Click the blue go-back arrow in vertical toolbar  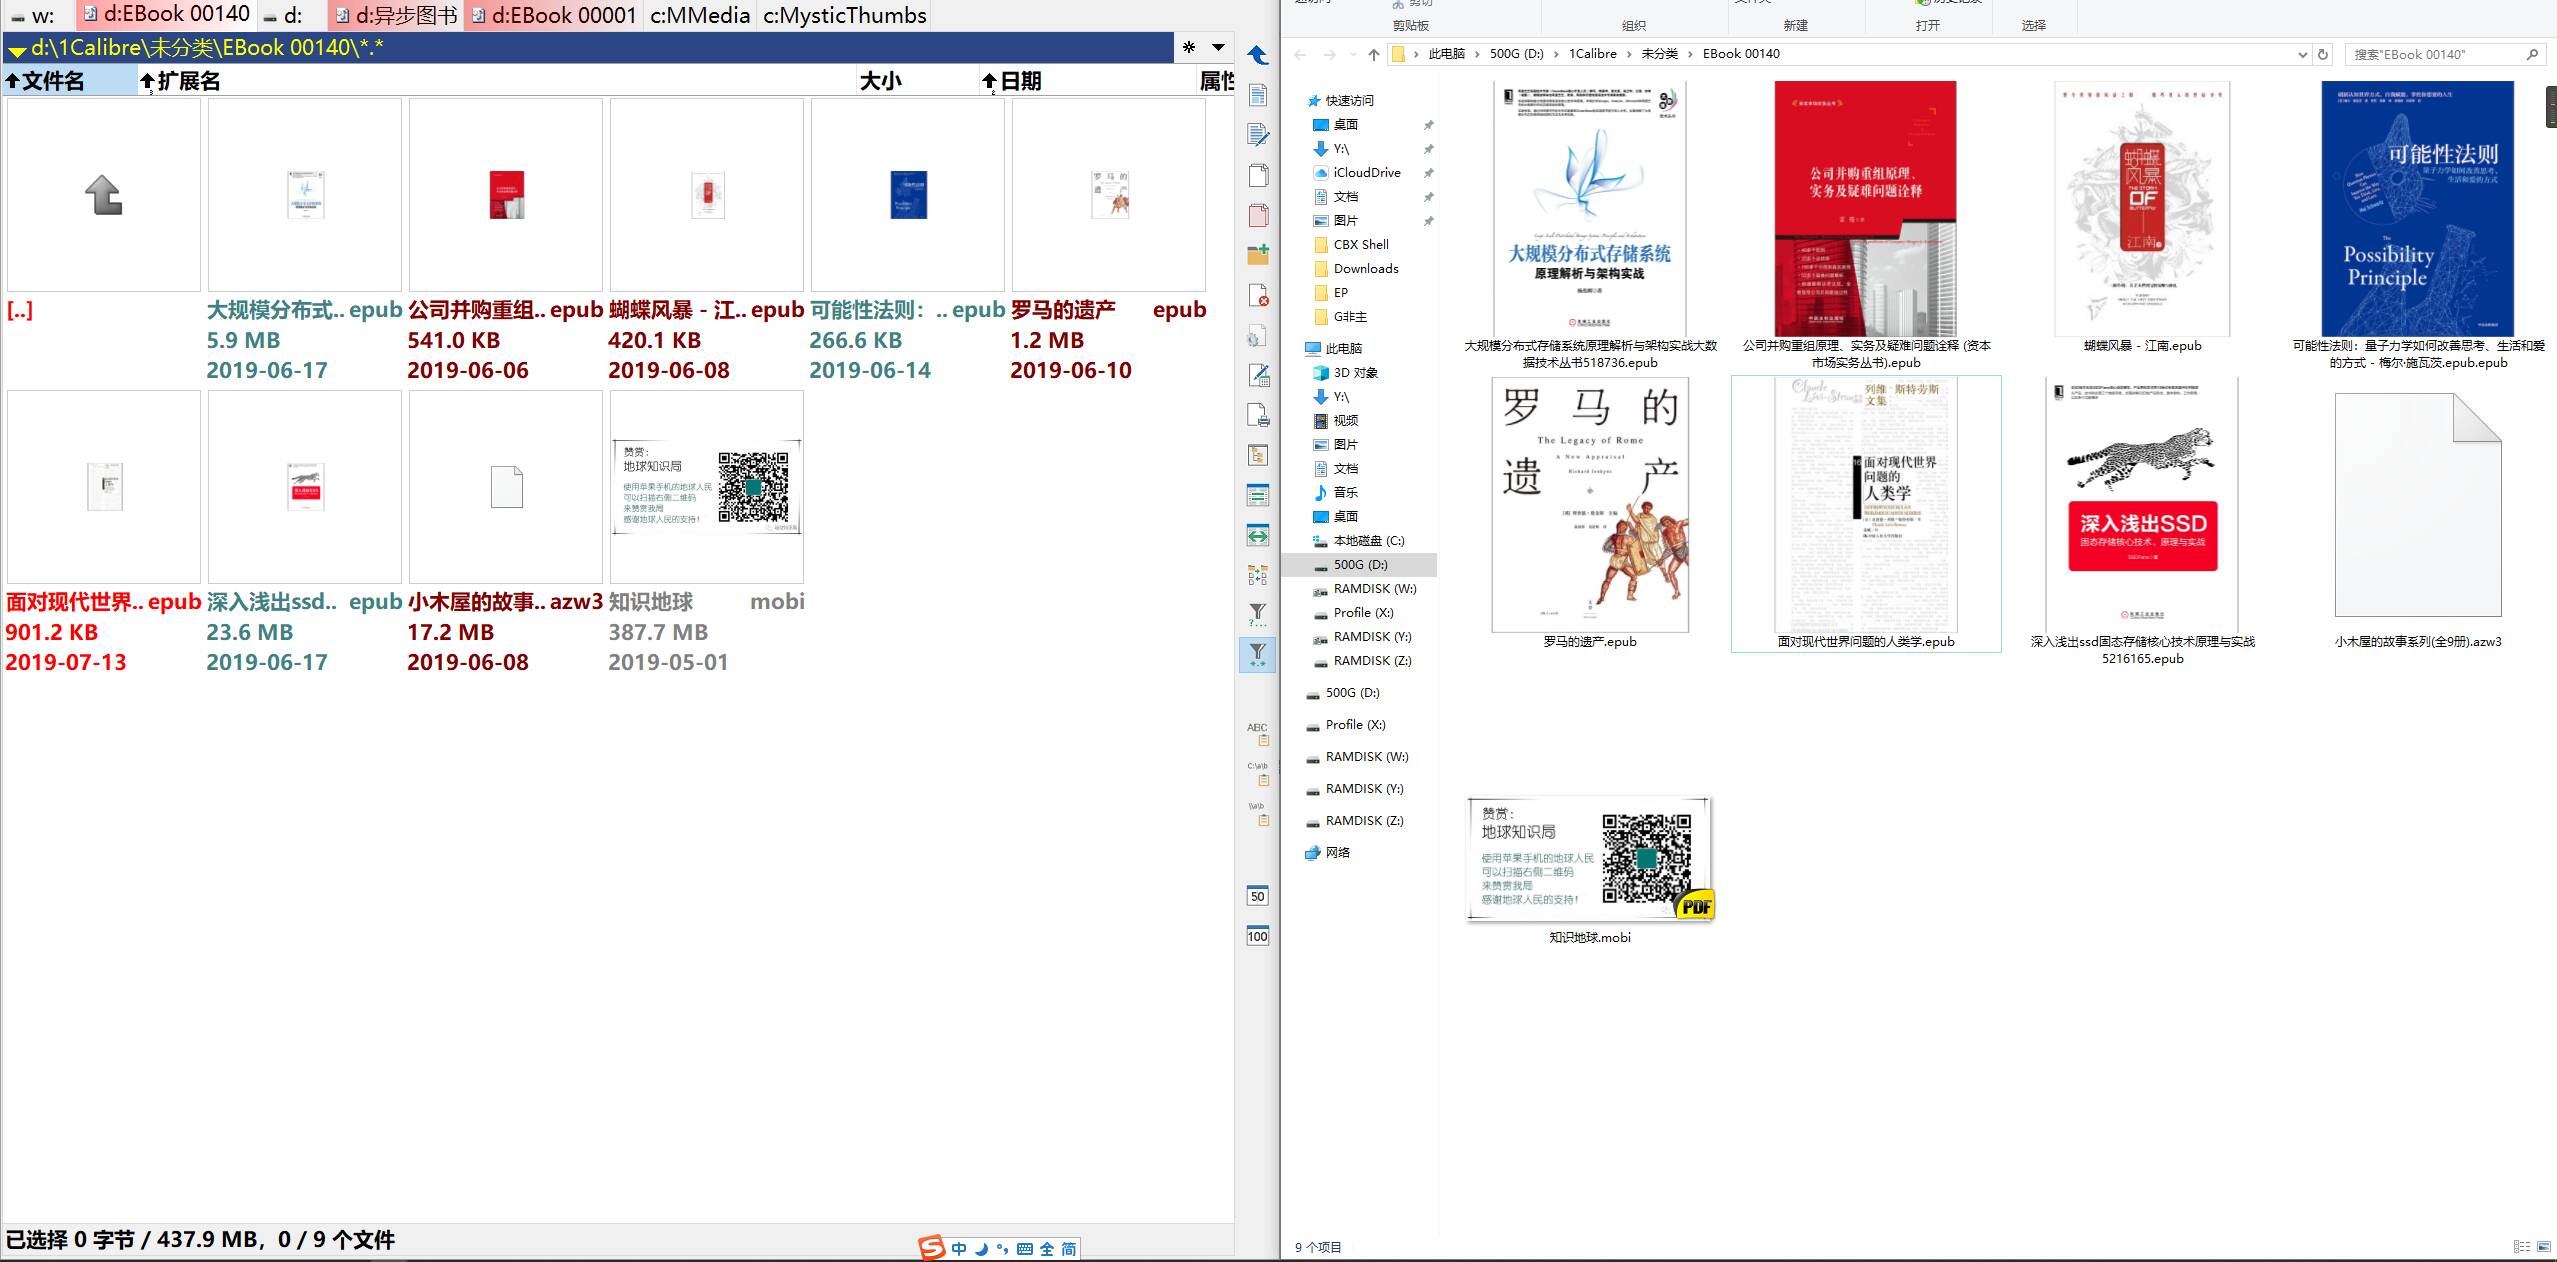[1258, 56]
